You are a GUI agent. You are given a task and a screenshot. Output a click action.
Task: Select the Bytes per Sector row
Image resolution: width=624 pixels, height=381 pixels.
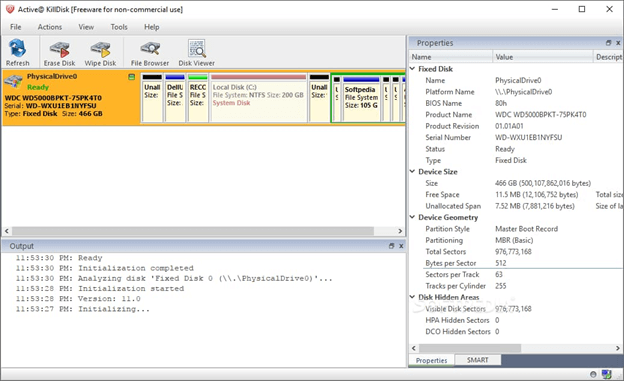point(516,263)
